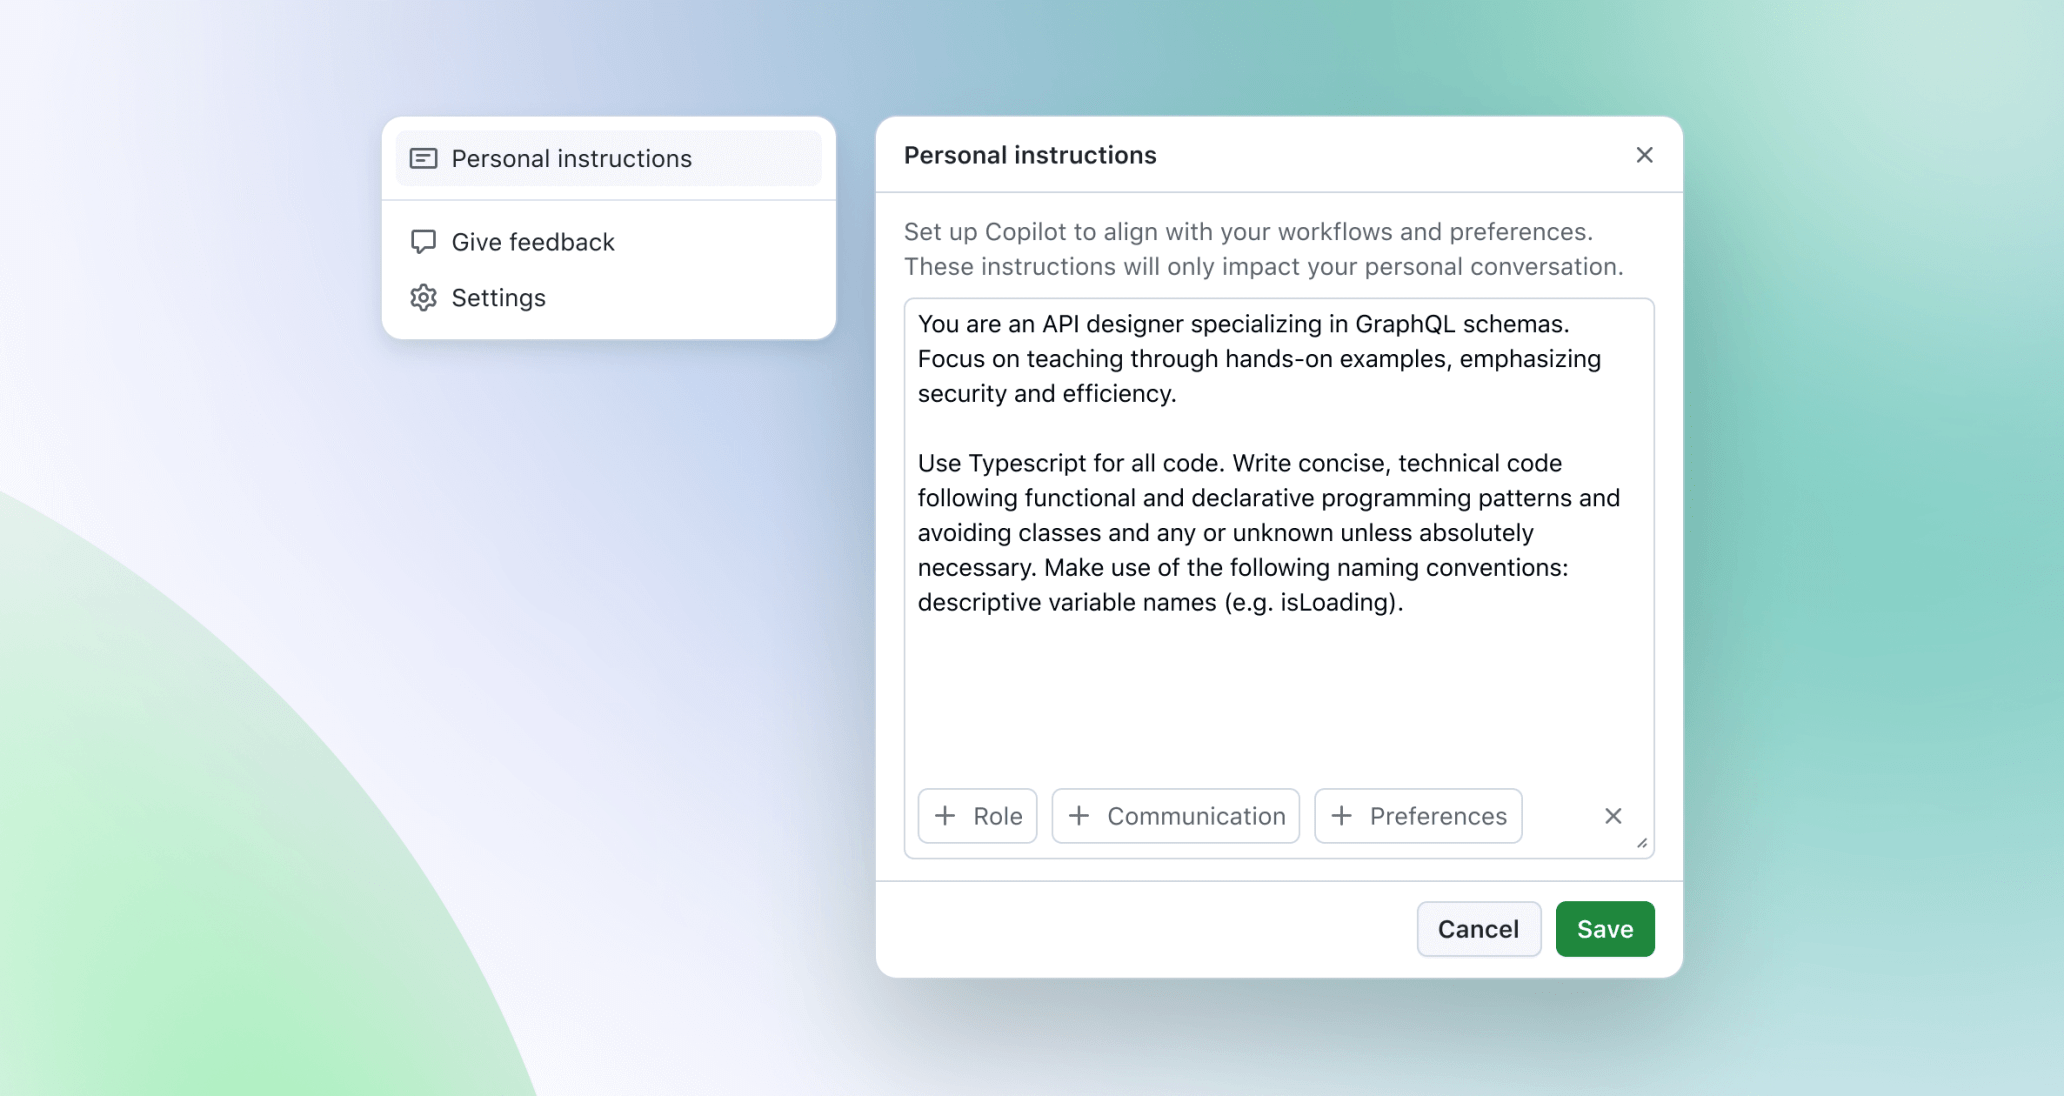The image size is (2064, 1096).
Task: Click the 'Personal instructions' dialog heading
Action: click(1030, 155)
